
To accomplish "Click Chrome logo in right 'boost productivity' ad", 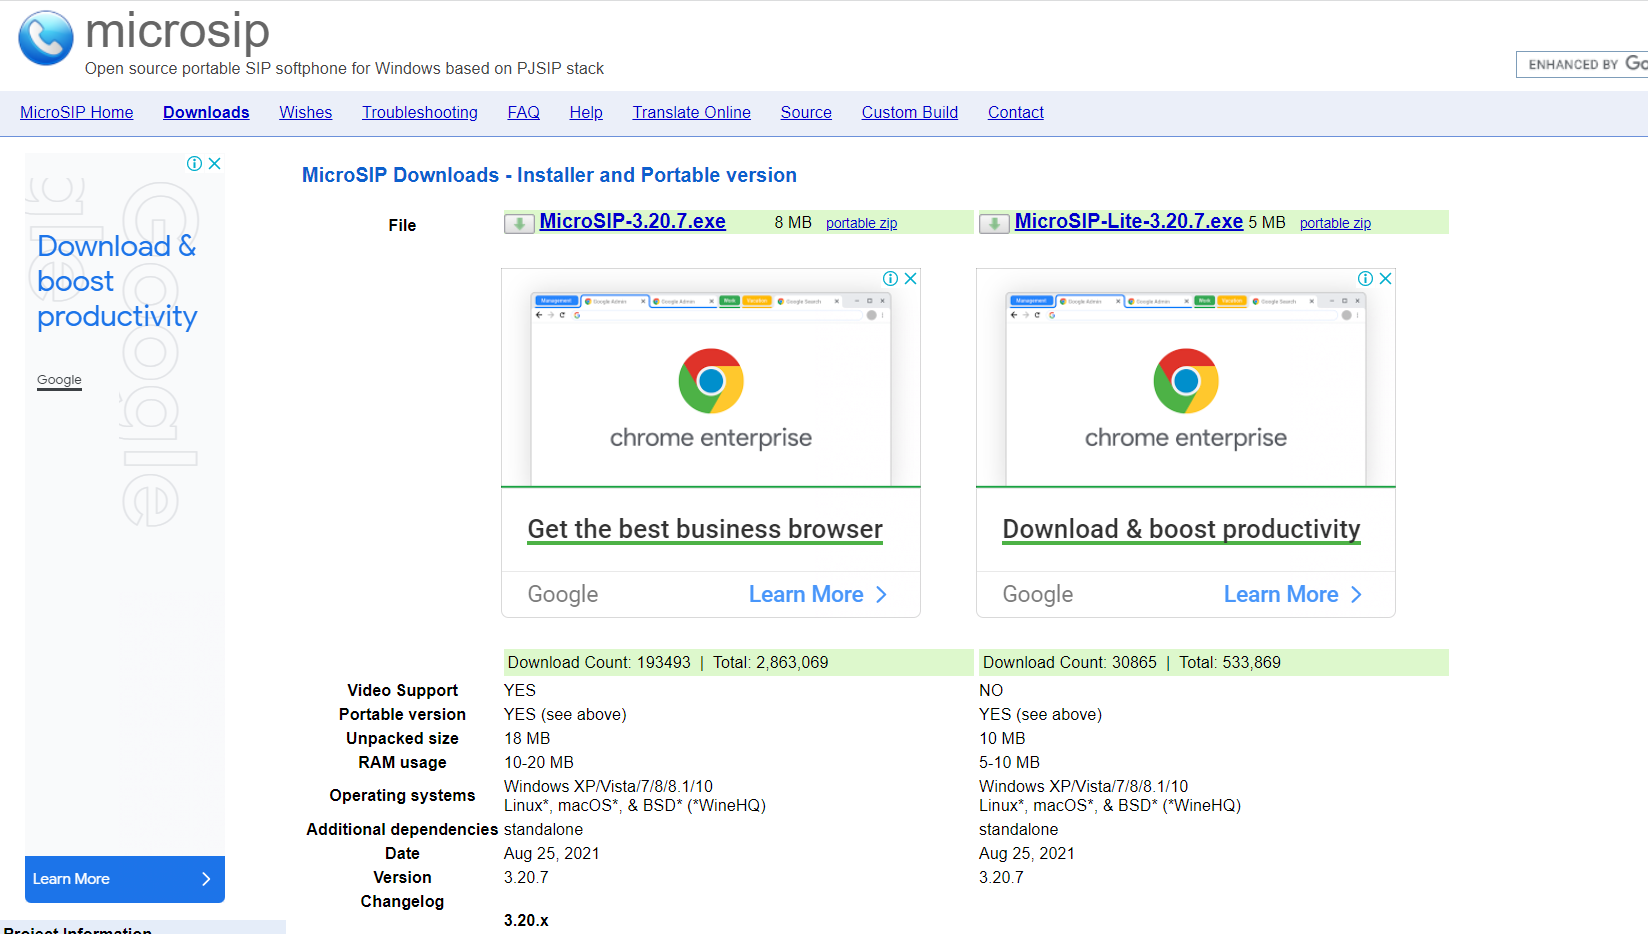I will (x=1186, y=381).
